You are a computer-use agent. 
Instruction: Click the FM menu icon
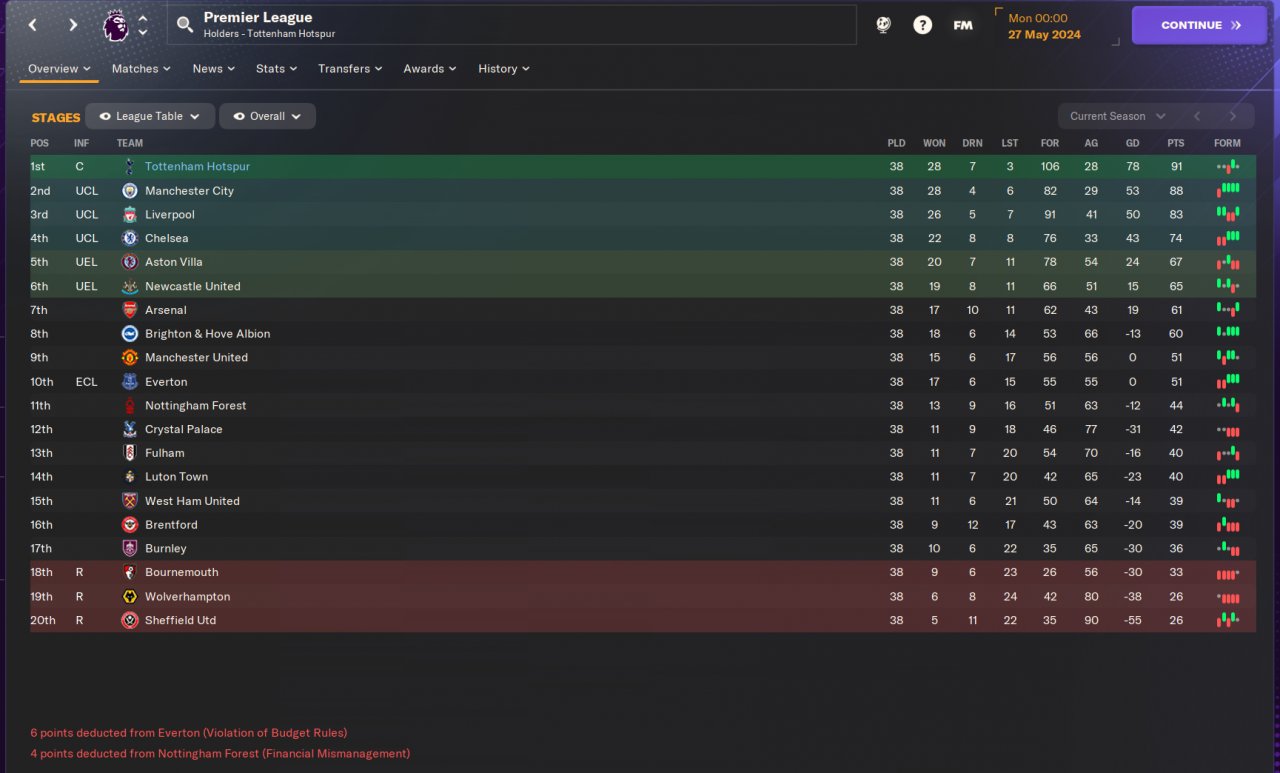(962, 25)
